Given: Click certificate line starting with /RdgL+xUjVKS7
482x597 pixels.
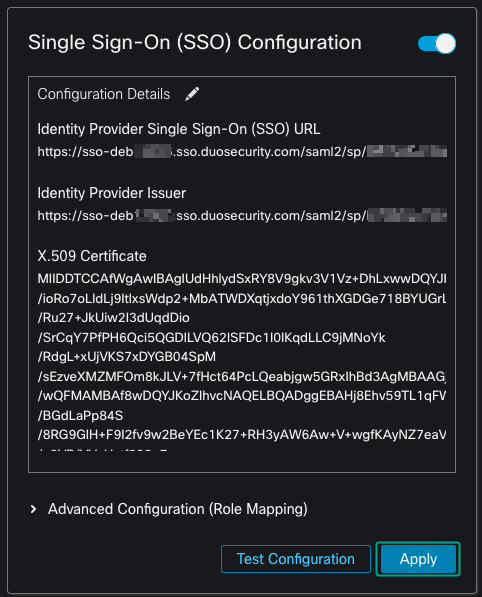Looking at the screenshot, I should (126, 357).
